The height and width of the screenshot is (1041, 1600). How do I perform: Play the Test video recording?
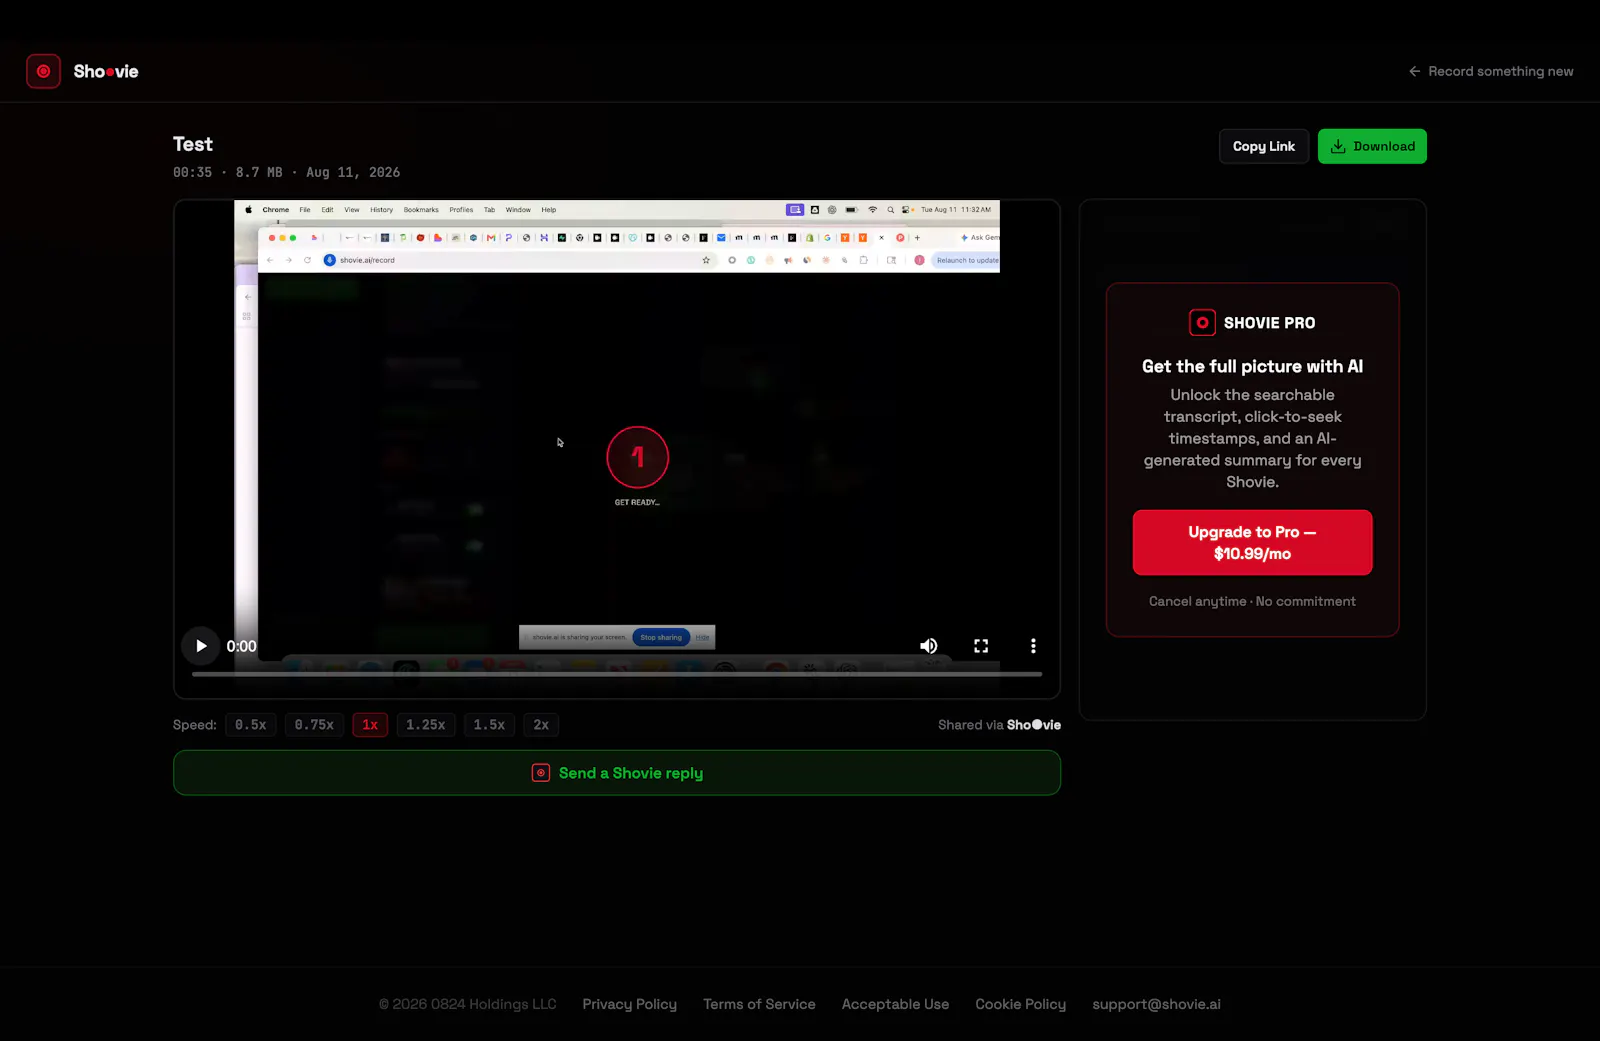201,646
